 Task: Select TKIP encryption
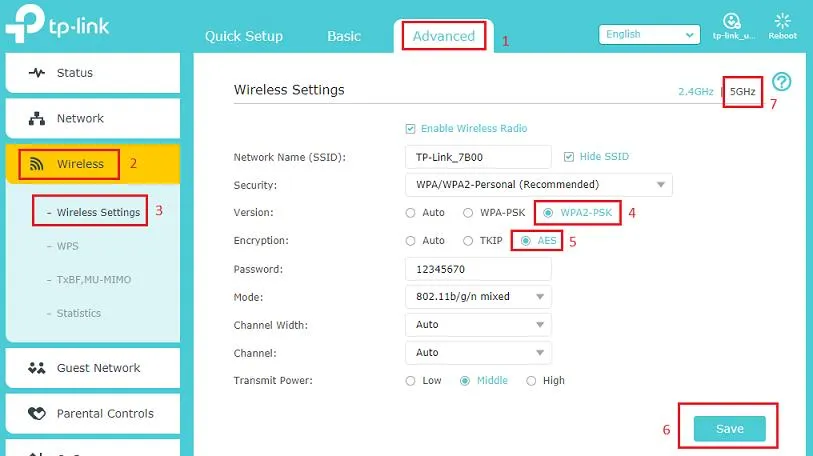pos(468,241)
